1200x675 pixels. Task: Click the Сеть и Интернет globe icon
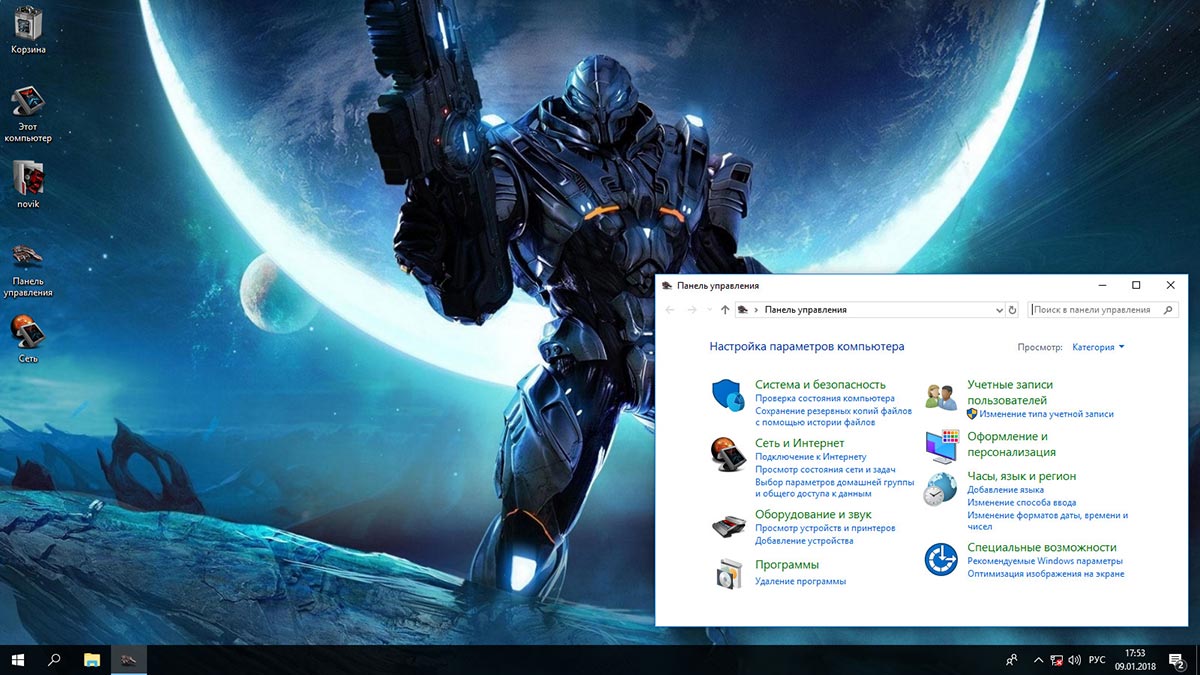(728, 454)
